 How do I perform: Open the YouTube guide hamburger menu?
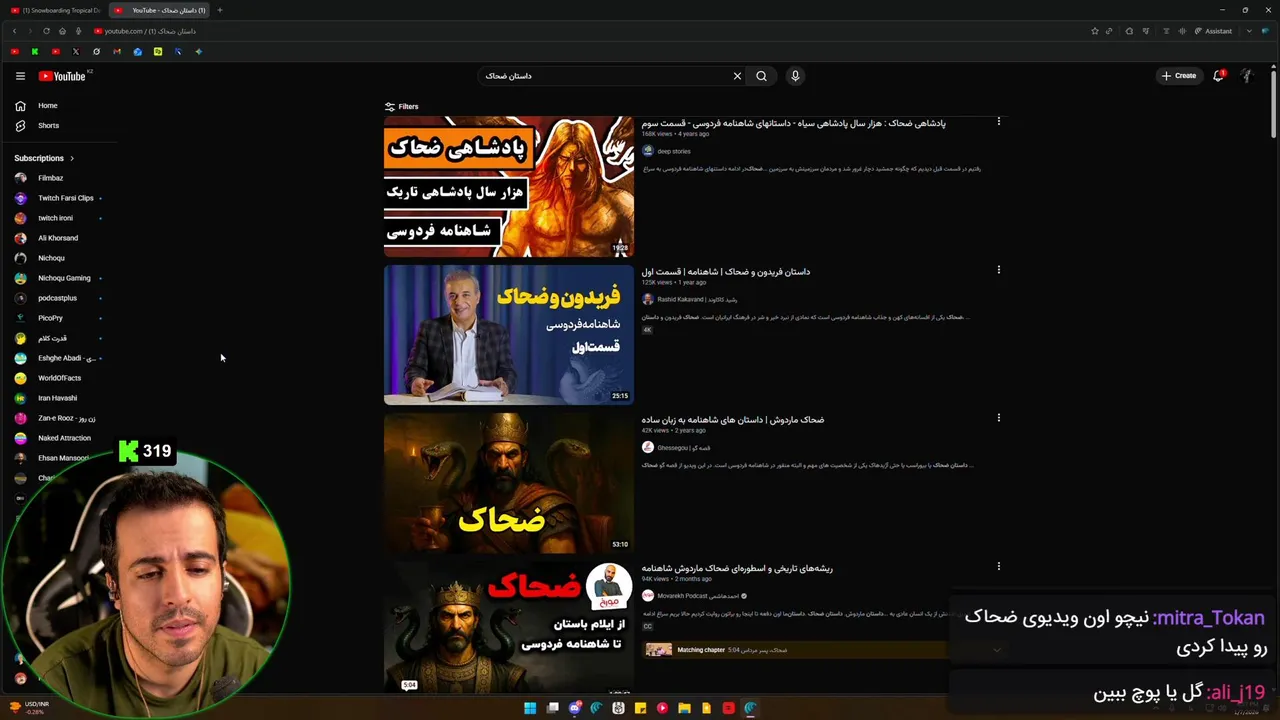tap(20, 76)
